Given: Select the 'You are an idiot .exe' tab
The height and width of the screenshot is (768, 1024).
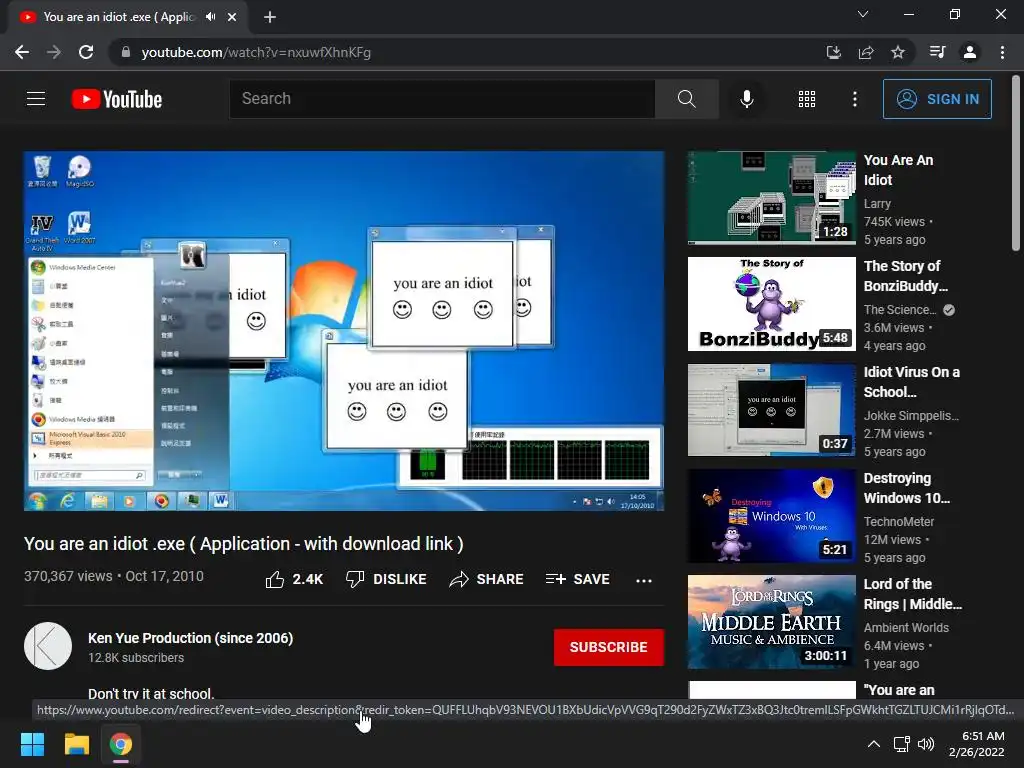Looking at the screenshot, I should pos(120,17).
